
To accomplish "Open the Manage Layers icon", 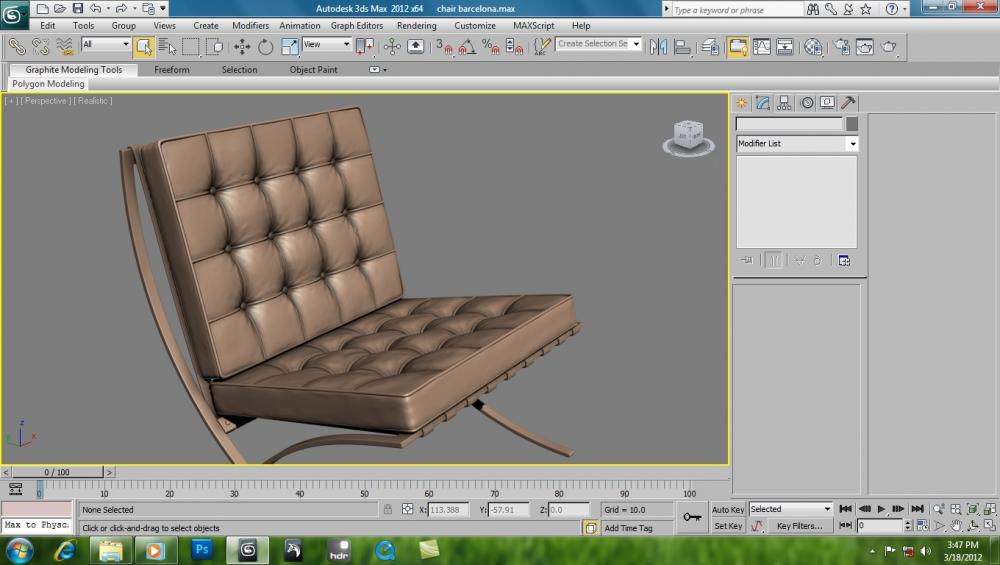I will tap(710, 47).
